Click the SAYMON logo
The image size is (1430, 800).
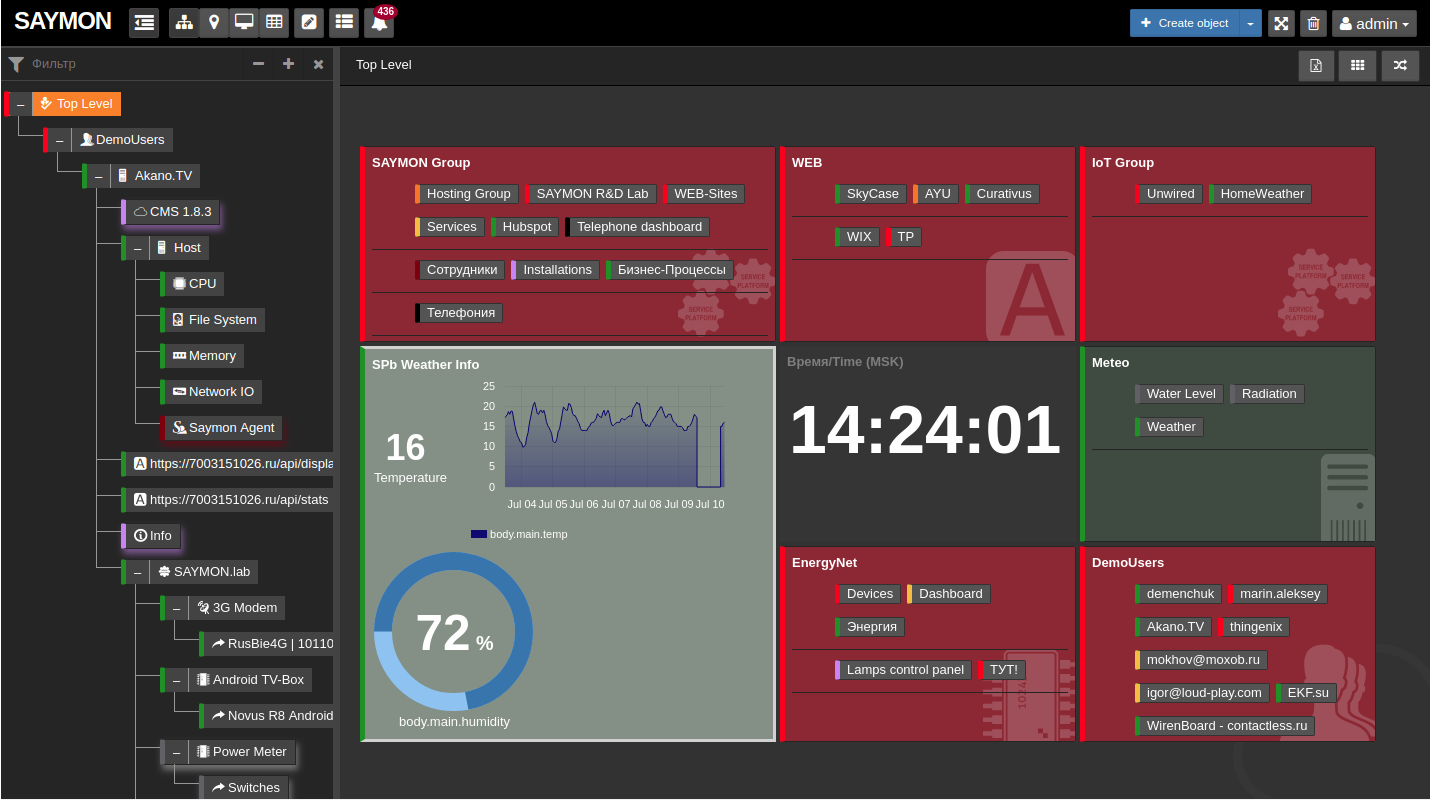click(x=62, y=22)
